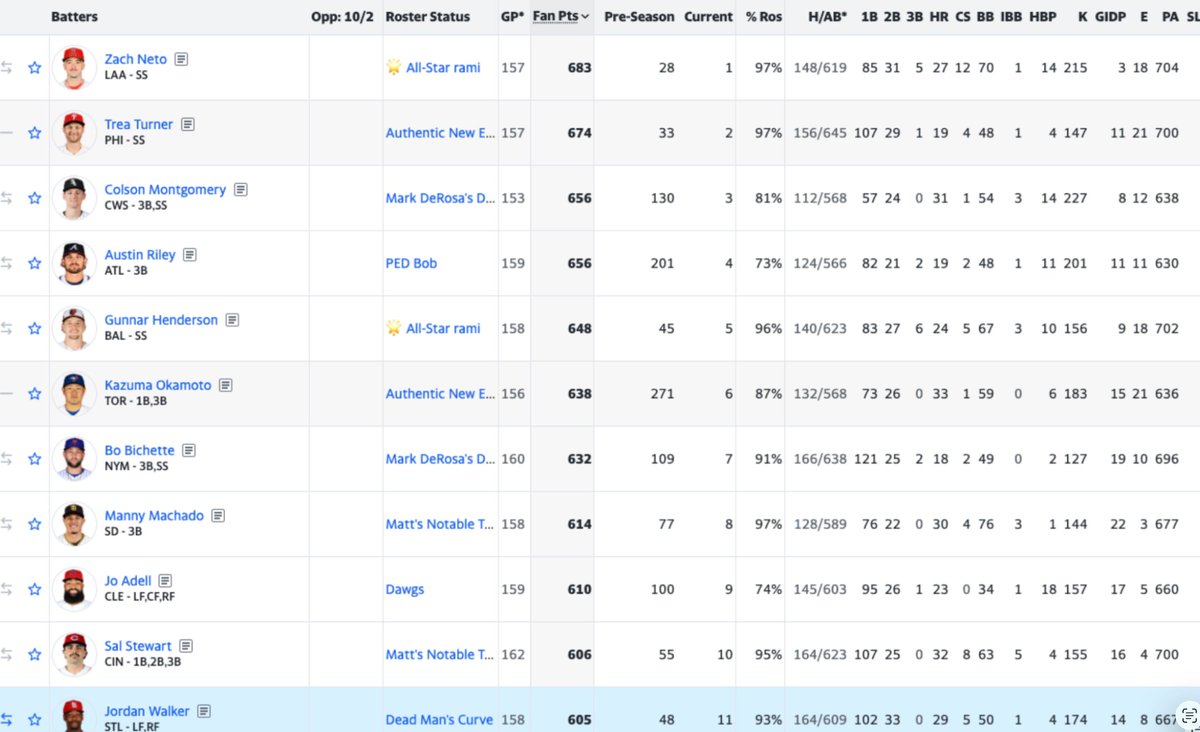Viewport: 1200px width, 732px height.
Task: Open the player note icon beside Trea Turner
Action: click(x=188, y=124)
